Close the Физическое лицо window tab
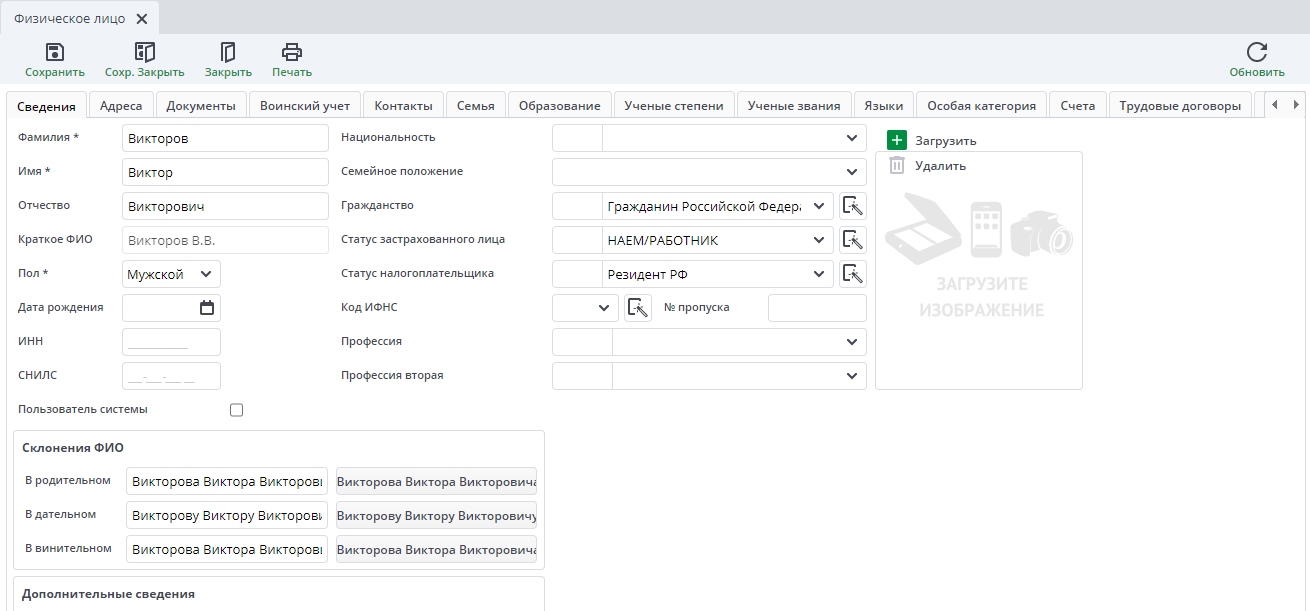 141,19
